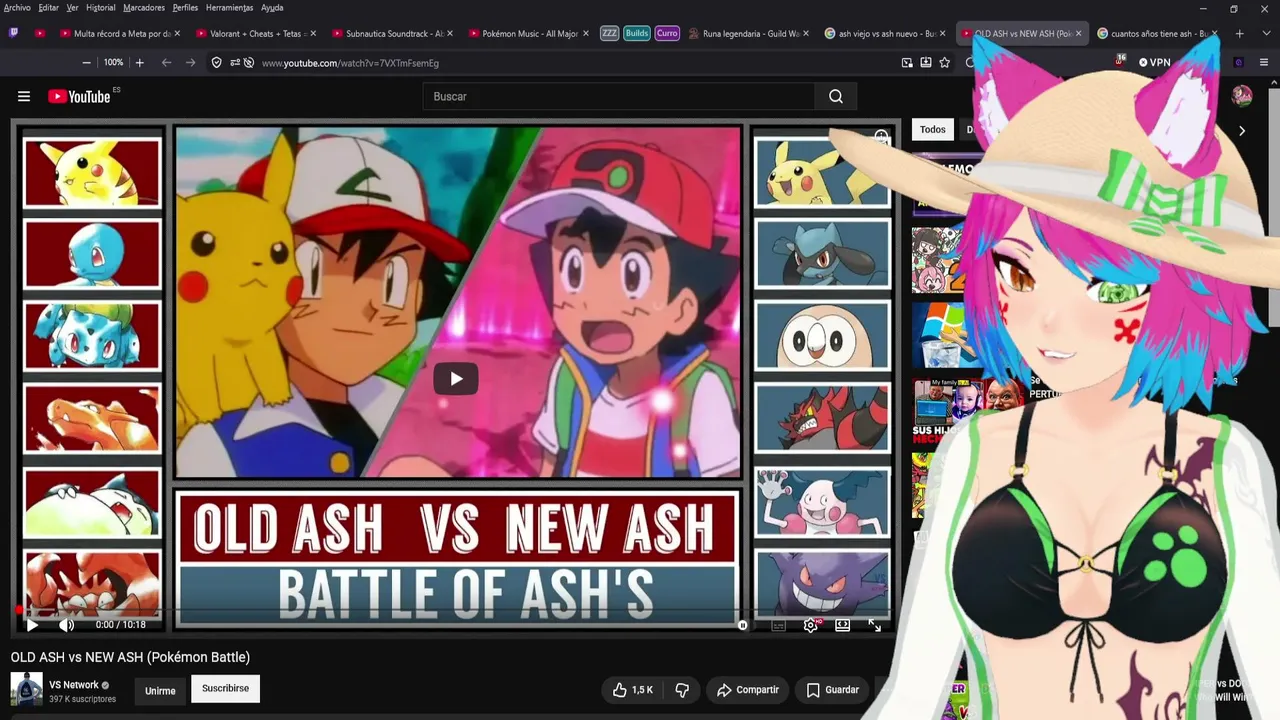Select the Todos filter chip
Image resolution: width=1280 pixels, height=720 pixels.
933,130
